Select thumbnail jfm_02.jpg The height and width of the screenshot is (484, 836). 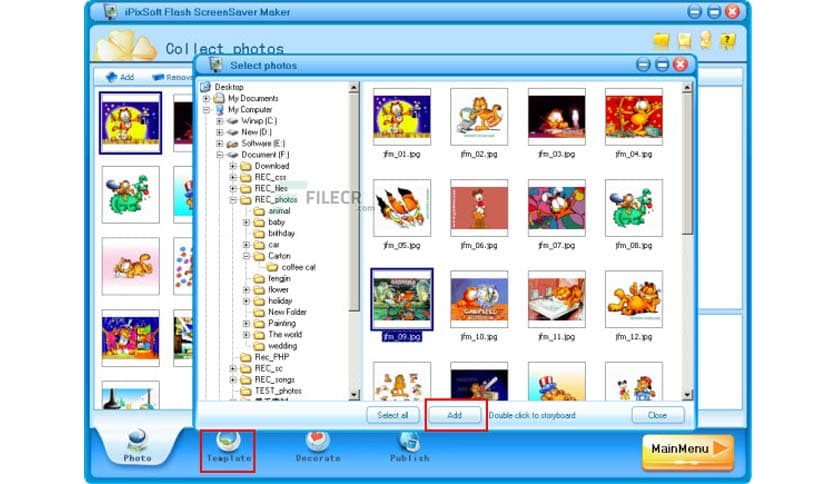(479, 117)
